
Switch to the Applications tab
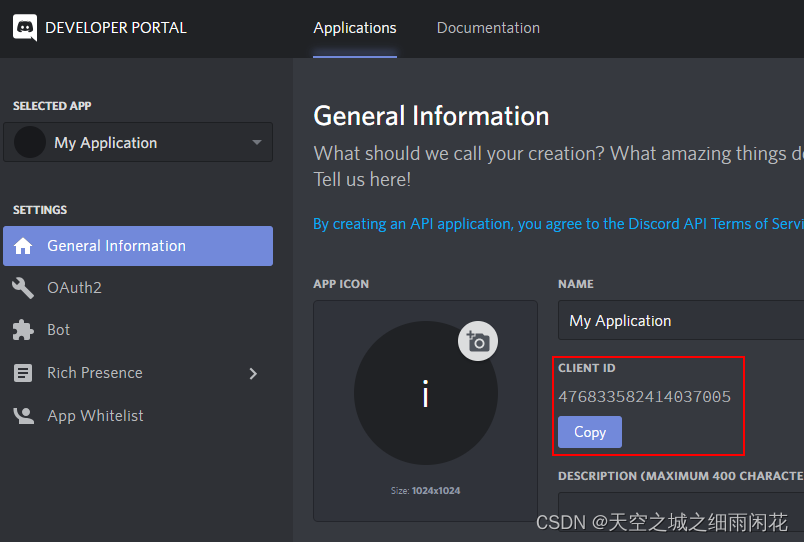(x=355, y=28)
